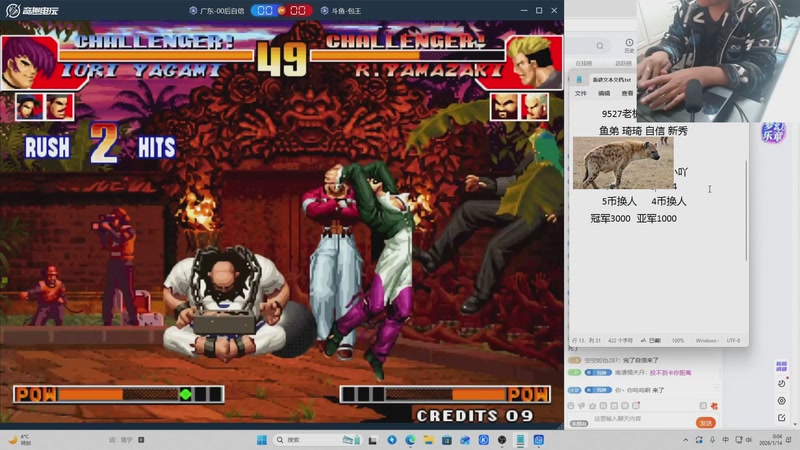Open the Notepad 编辑 menu
The height and width of the screenshot is (450, 800).
point(604,93)
